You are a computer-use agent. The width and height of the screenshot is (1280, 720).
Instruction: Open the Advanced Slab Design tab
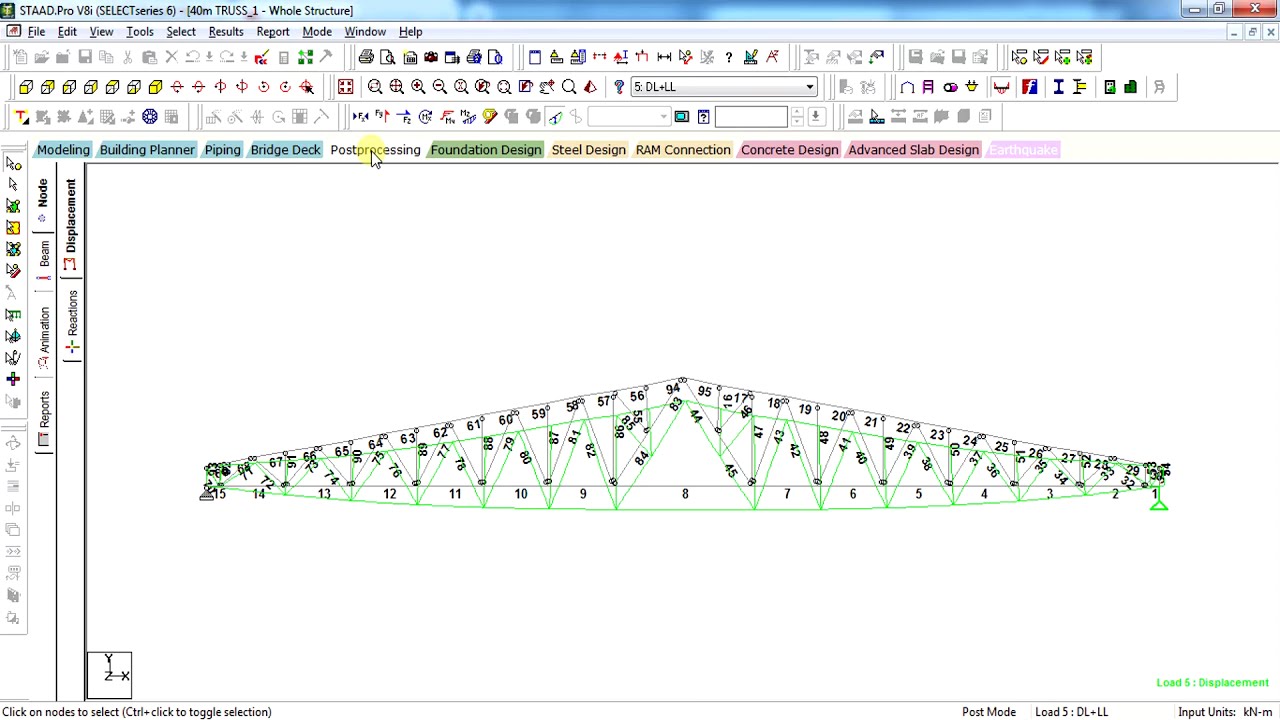click(913, 150)
